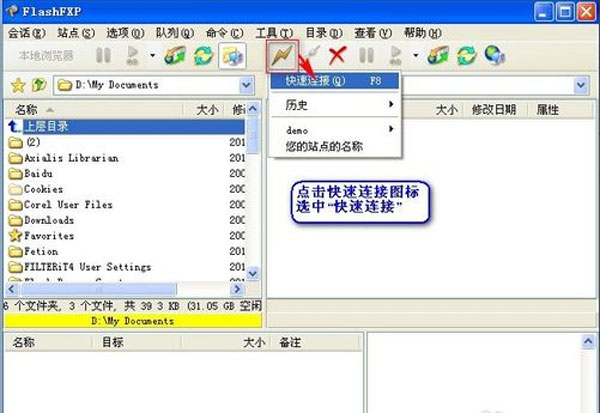
Task: Click the yellow D:\My Documents status bar
Action: 133,320
